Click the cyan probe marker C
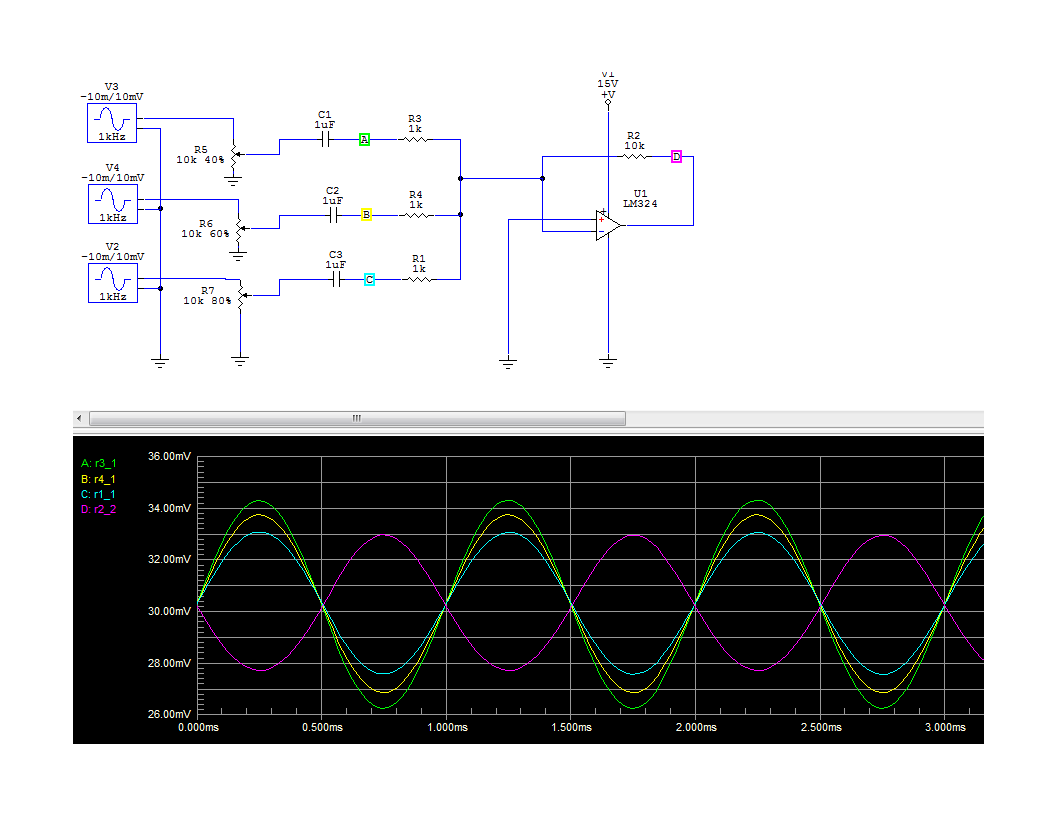Viewport: 1056px width, 816px height. pos(369,279)
